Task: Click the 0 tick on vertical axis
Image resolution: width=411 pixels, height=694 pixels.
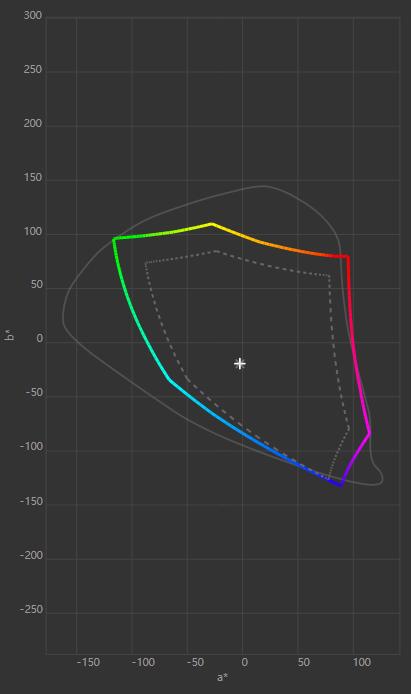Action: coord(40,339)
